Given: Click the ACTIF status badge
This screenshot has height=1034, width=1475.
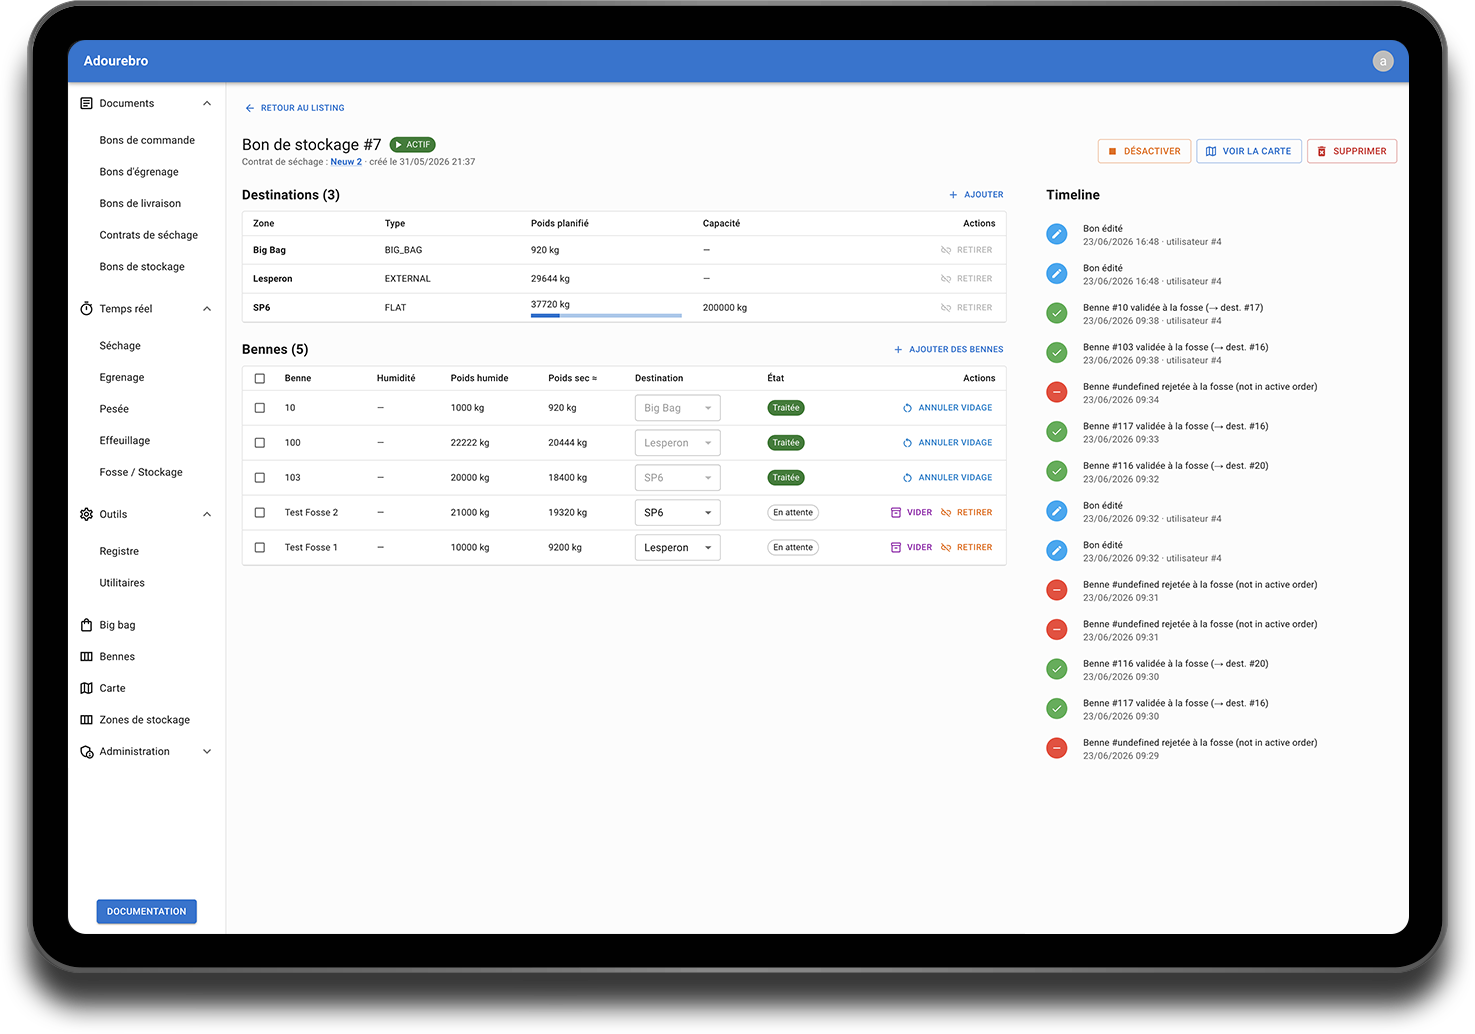Looking at the screenshot, I should pos(413,145).
